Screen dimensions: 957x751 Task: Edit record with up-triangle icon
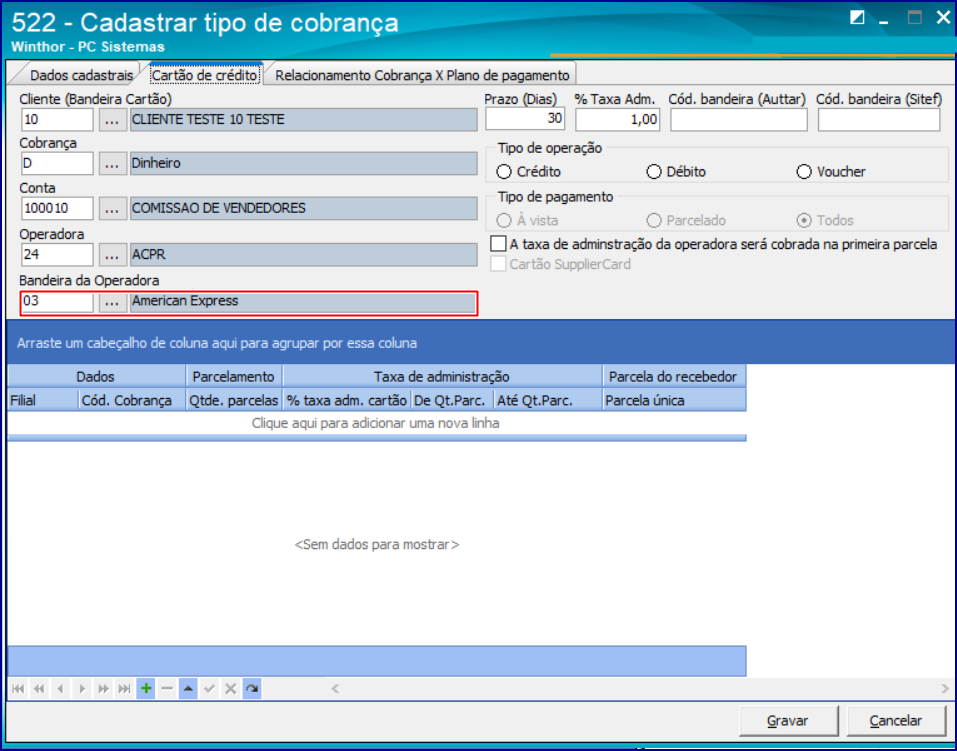(188, 689)
